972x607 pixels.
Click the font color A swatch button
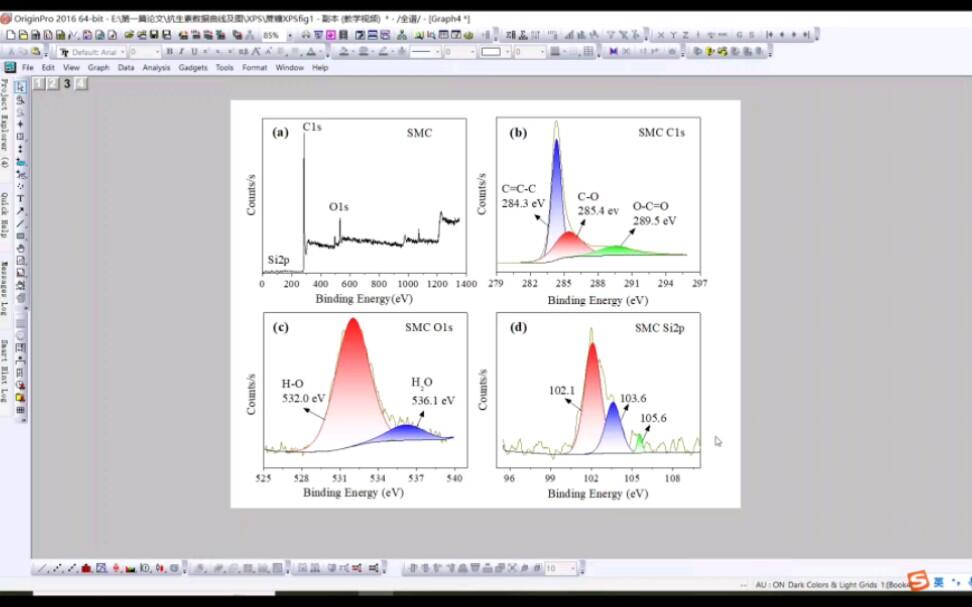[312, 52]
